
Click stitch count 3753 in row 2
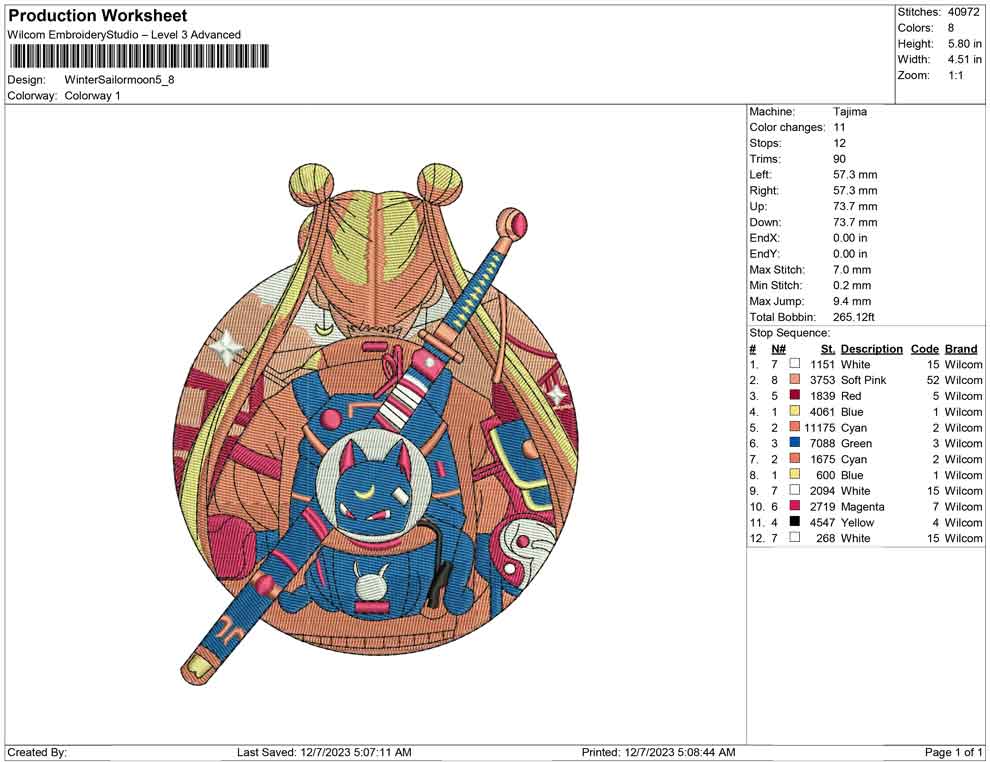pos(822,380)
